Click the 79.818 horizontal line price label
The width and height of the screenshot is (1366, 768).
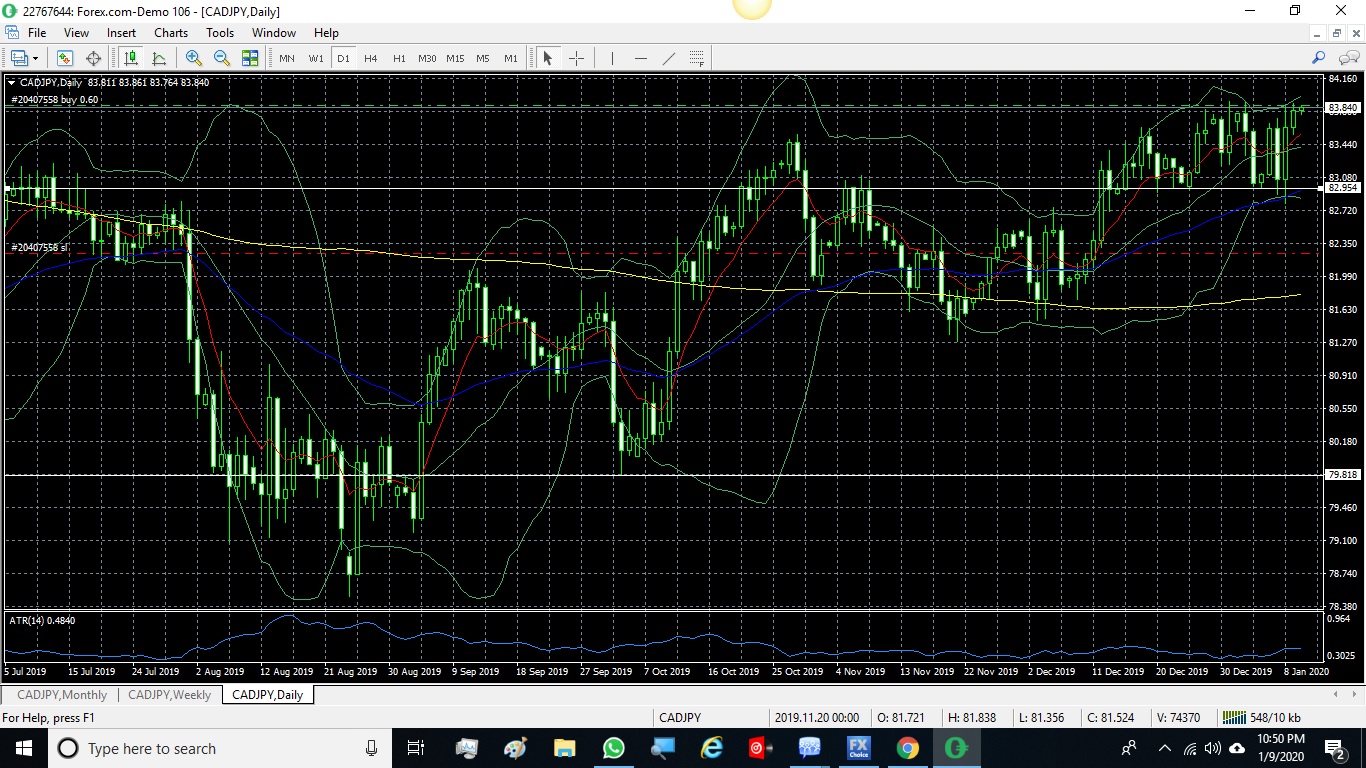click(x=1343, y=475)
